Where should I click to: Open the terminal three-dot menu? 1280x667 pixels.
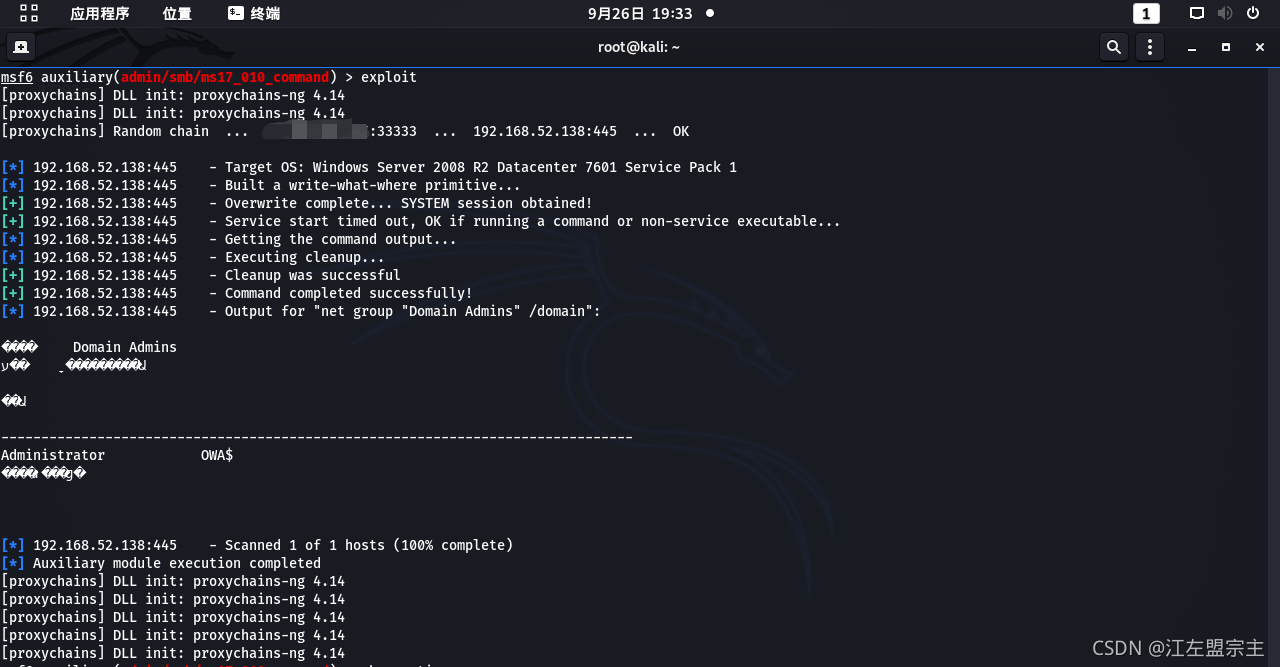[x=1150, y=47]
